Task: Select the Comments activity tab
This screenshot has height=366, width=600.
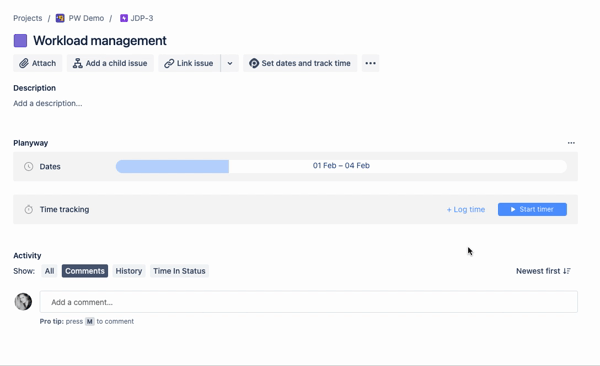Action: (x=85, y=271)
